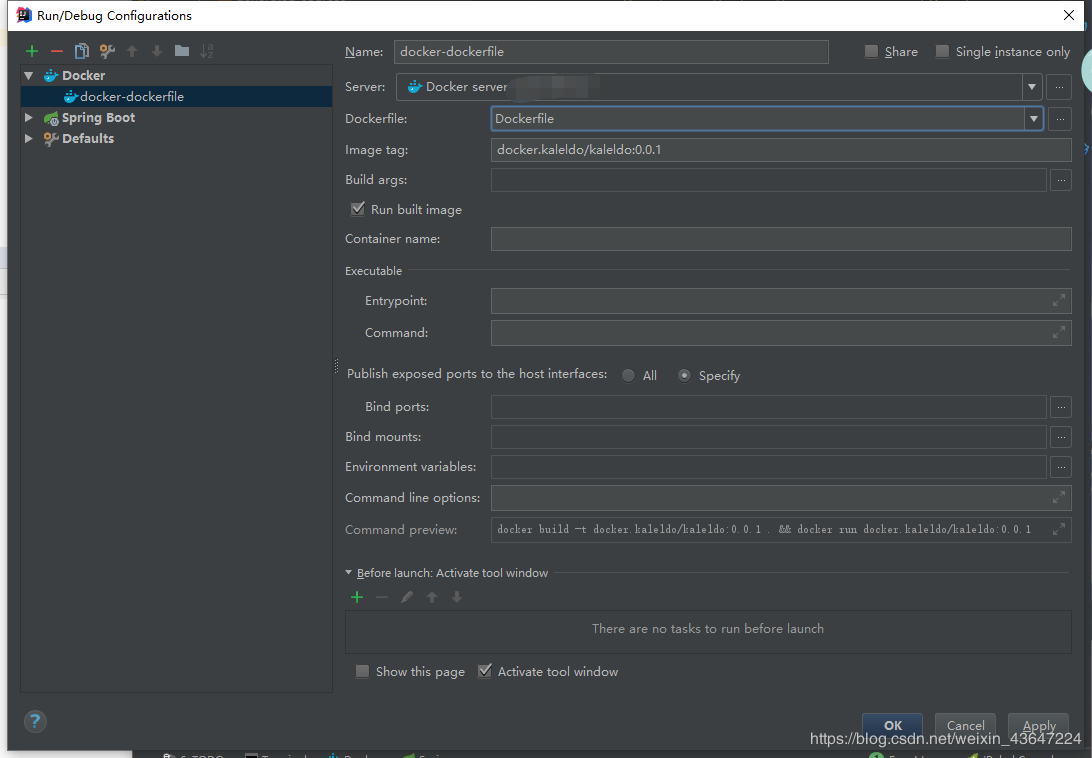
Task: Remove the selected configuration with the minus icon
Action: (x=57, y=51)
